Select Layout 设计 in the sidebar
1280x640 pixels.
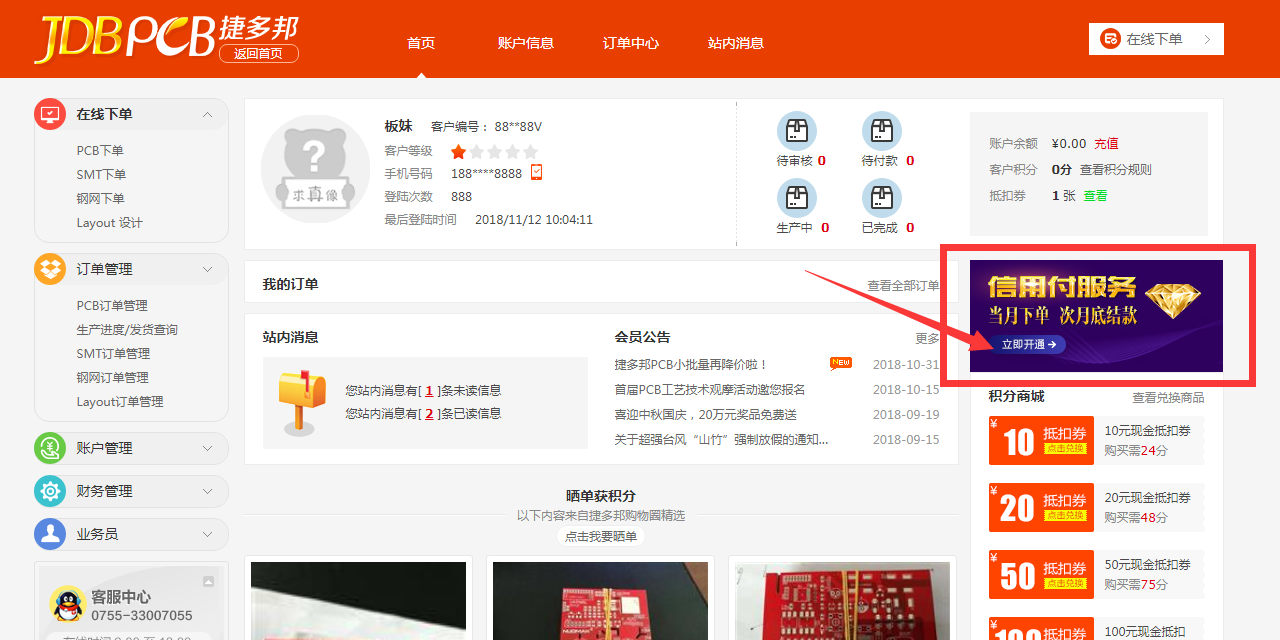[109, 223]
